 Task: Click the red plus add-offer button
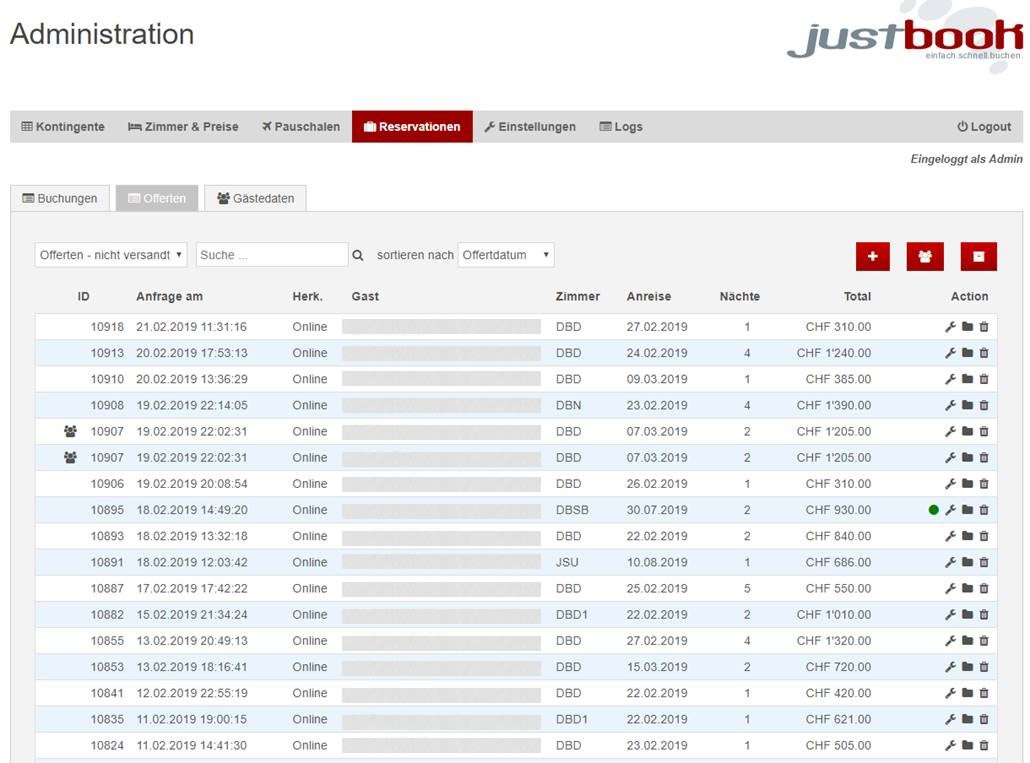(x=872, y=256)
